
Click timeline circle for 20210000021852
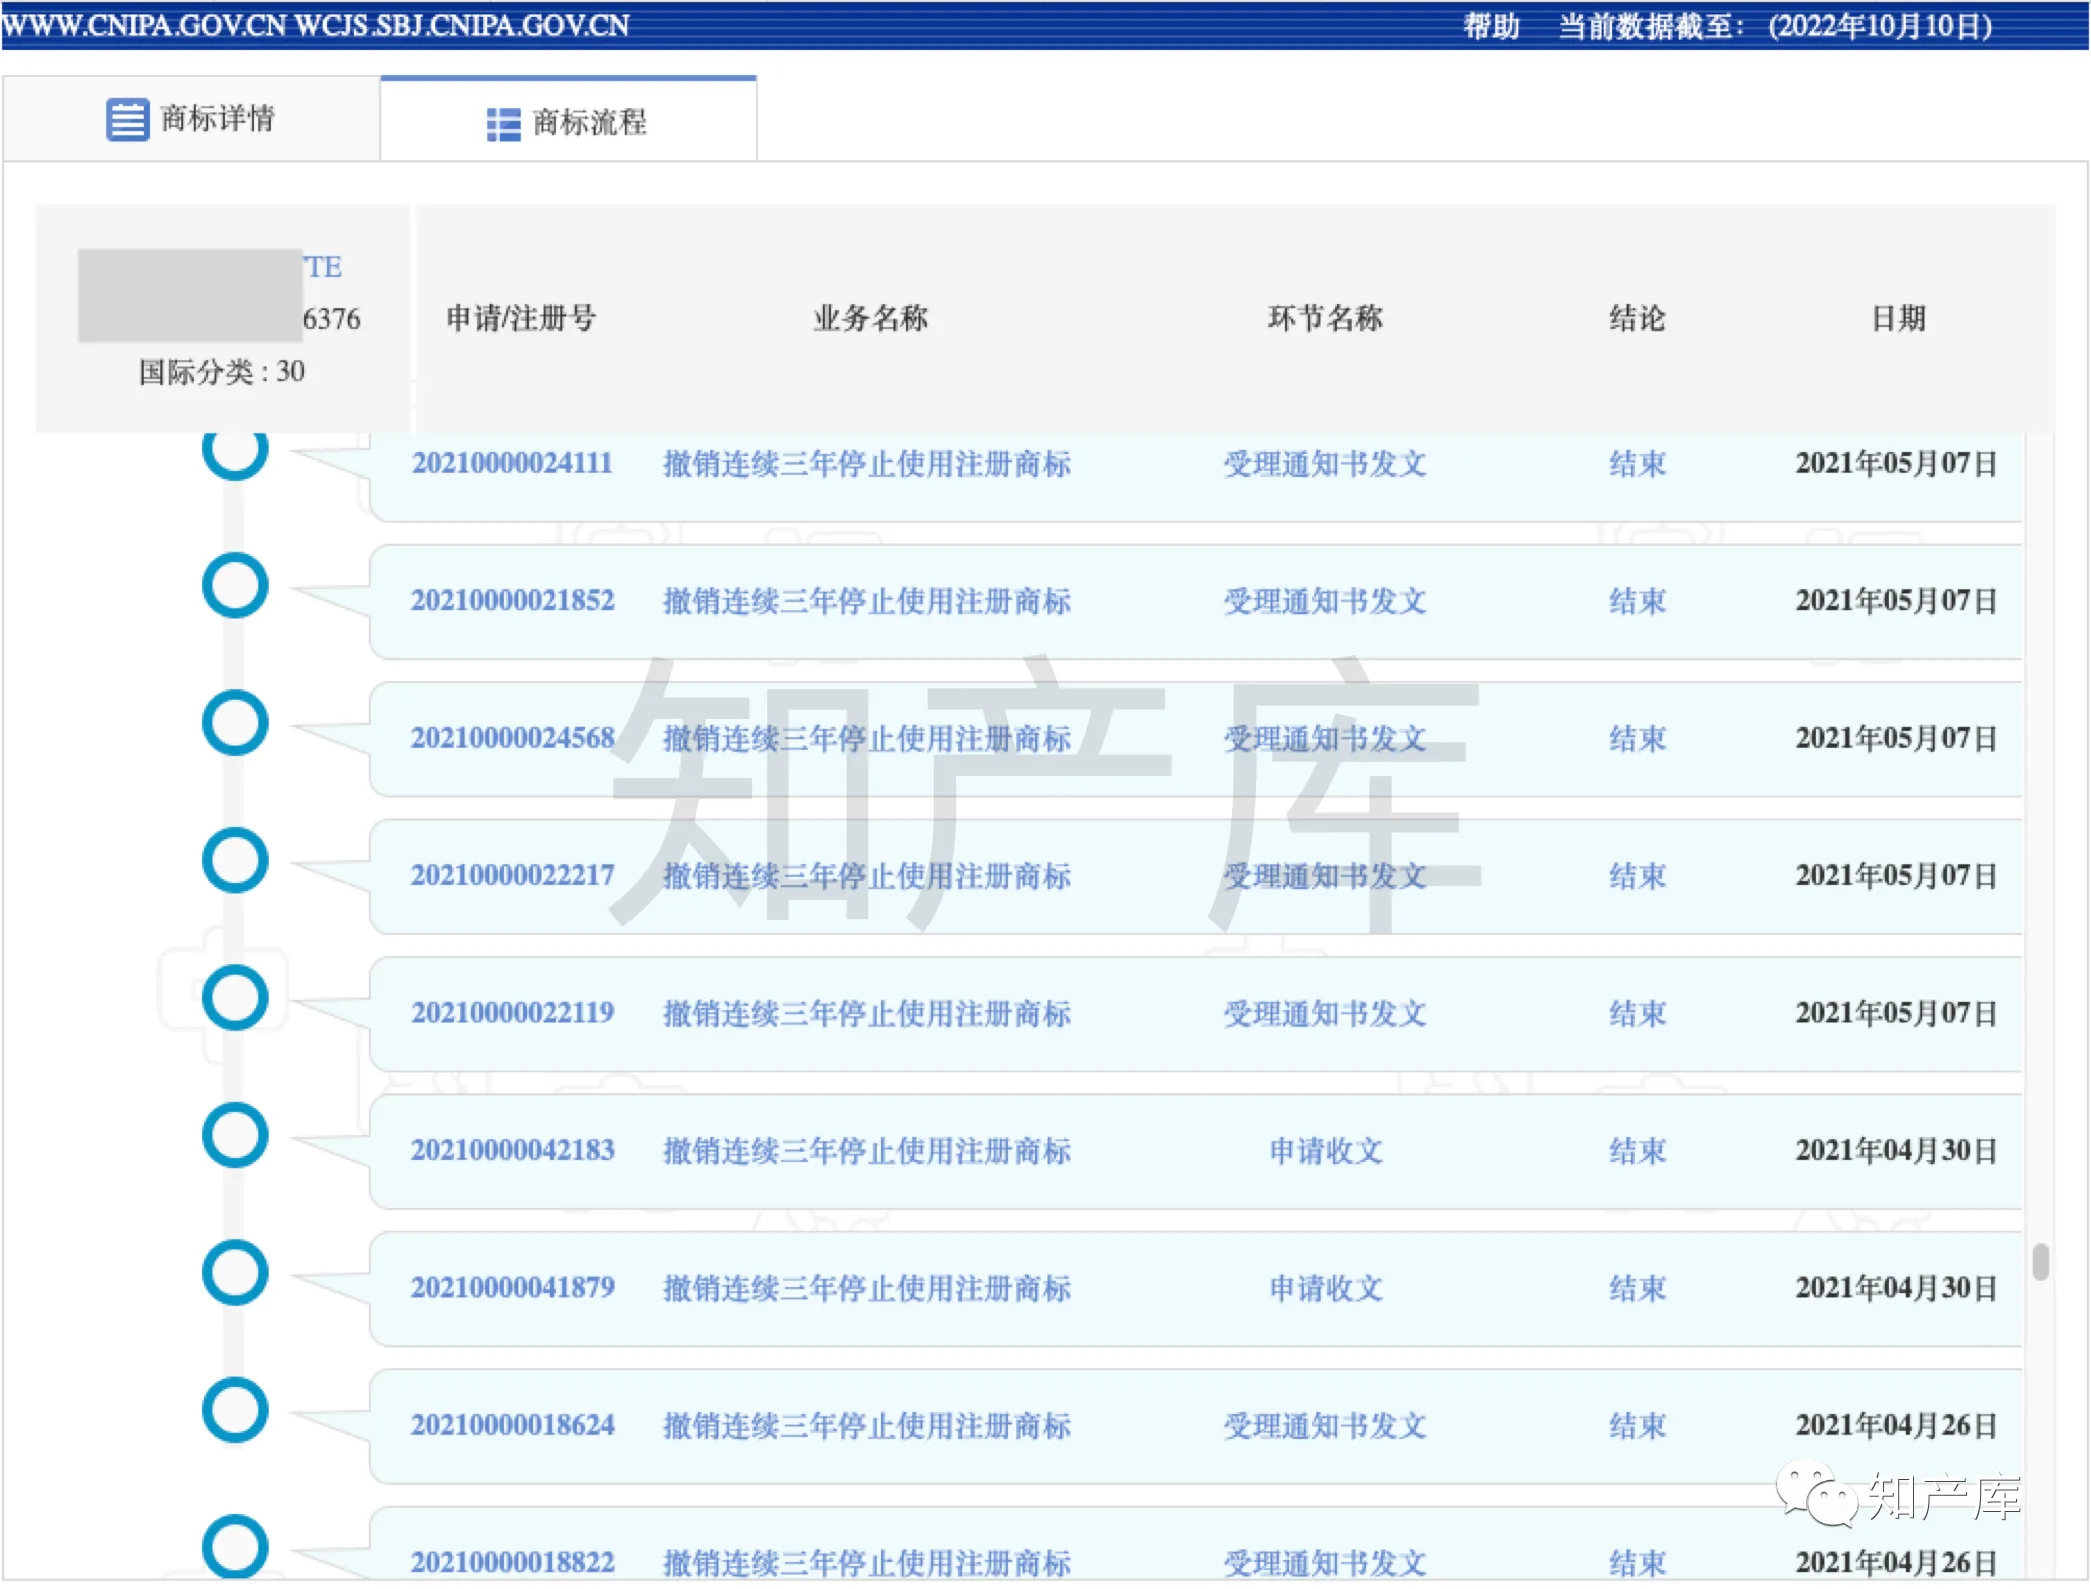tap(235, 585)
